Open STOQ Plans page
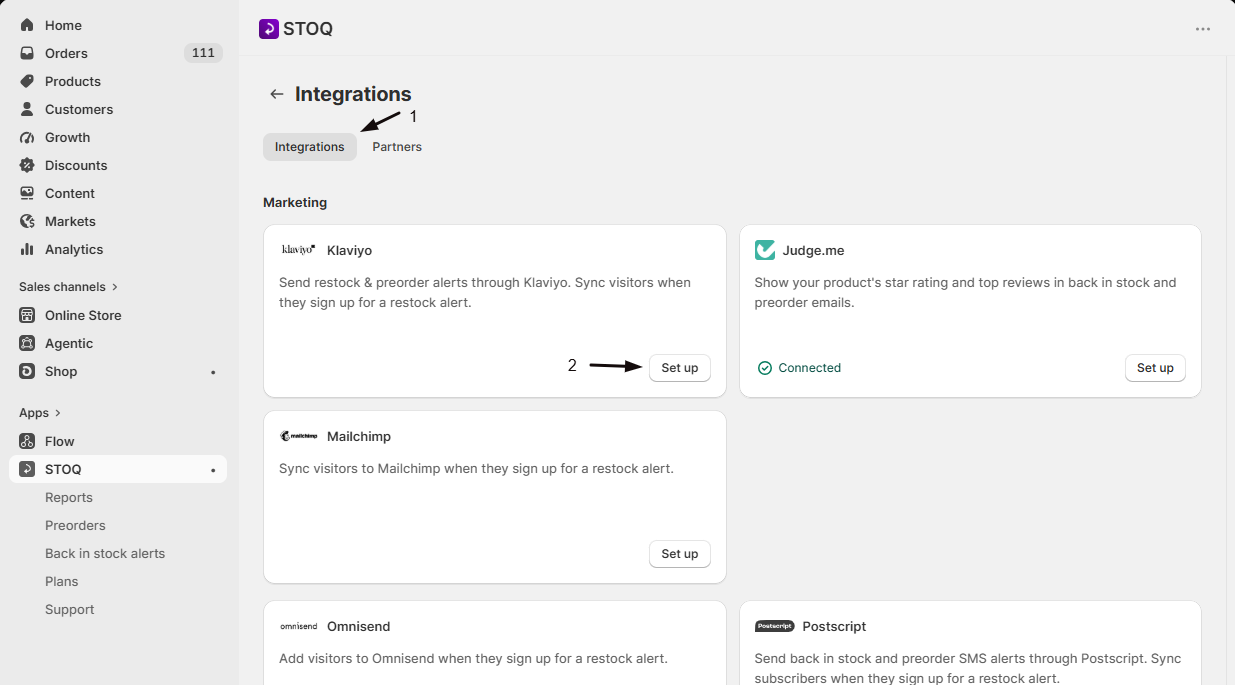 [62, 581]
